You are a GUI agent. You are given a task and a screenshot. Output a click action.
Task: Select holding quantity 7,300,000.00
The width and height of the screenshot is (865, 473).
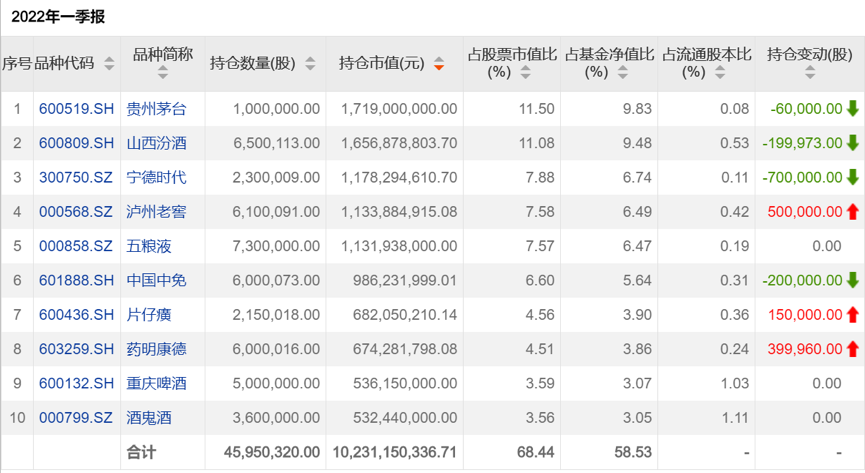[276, 246]
